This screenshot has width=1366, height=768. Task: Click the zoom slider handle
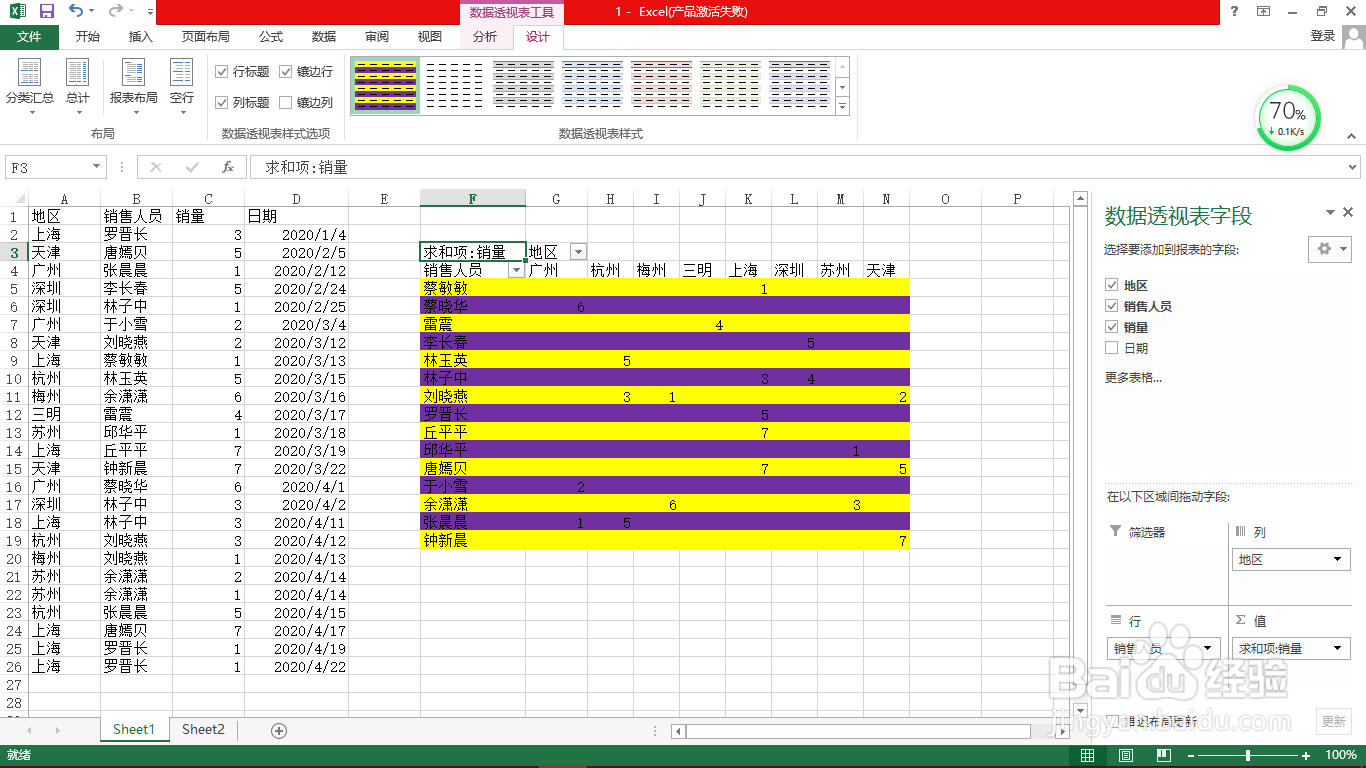(x=1247, y=755)
